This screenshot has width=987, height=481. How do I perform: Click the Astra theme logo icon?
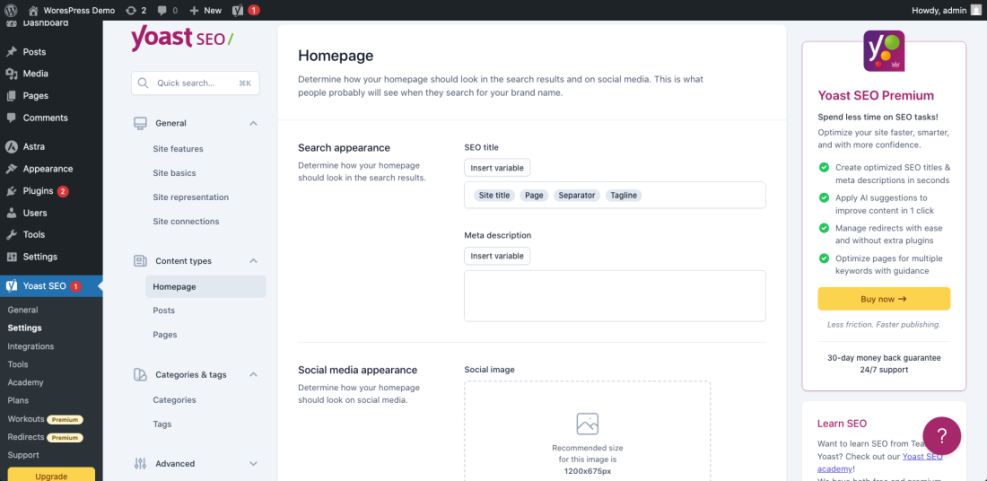tap(11, 147)
